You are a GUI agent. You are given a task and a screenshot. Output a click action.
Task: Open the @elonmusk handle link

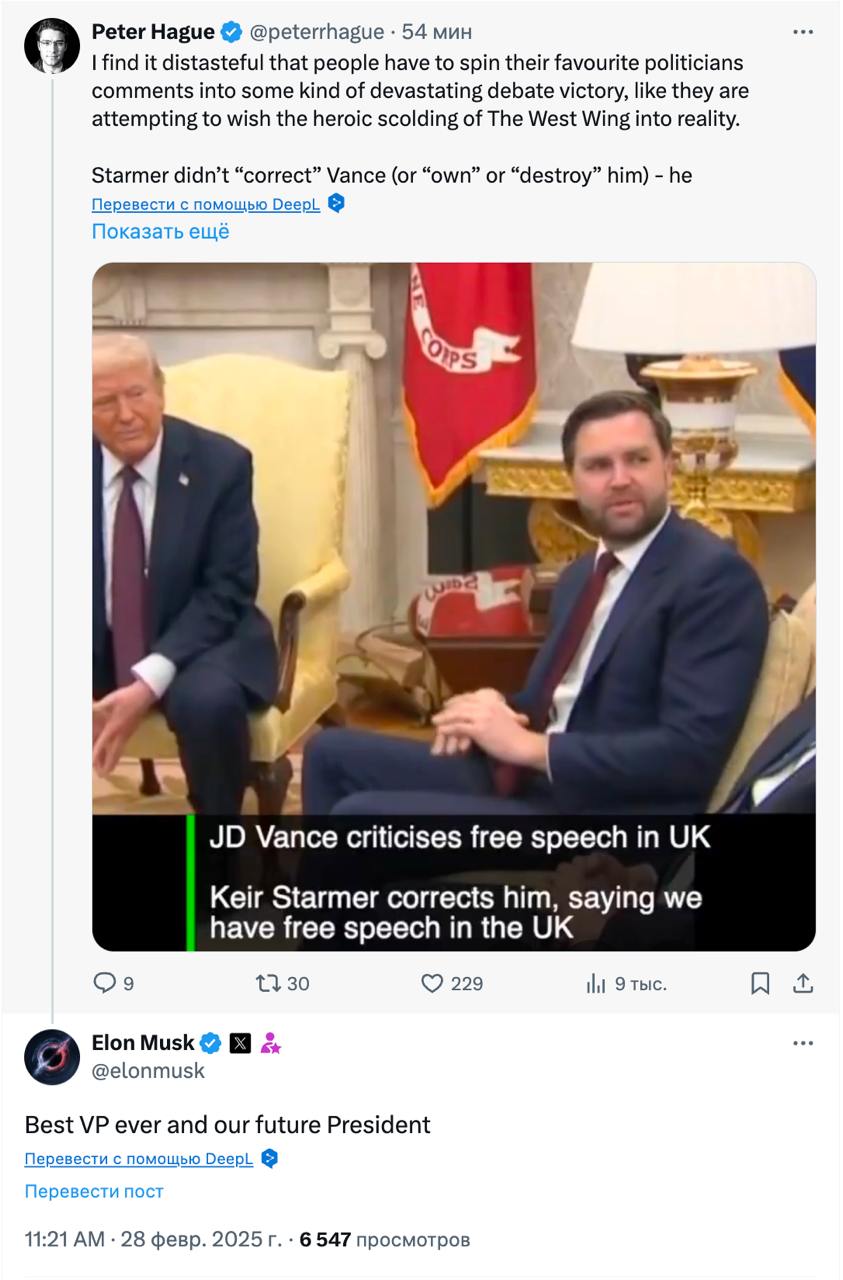coord(148,1070)
